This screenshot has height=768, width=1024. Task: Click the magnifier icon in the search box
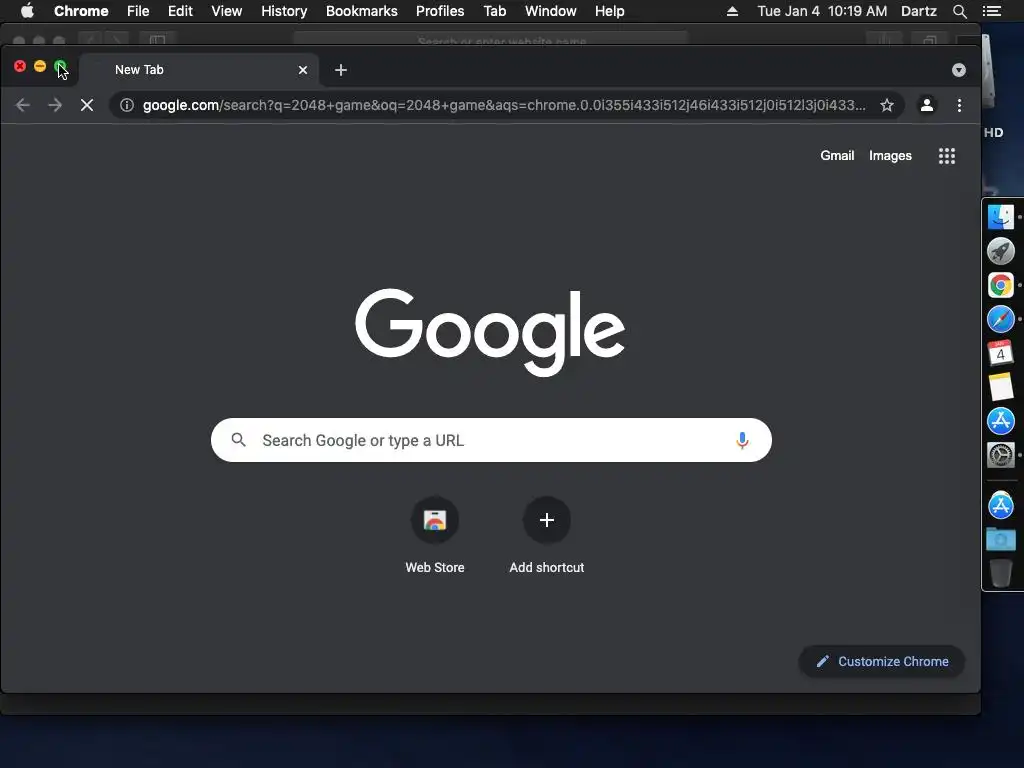[x=239, y=440]
